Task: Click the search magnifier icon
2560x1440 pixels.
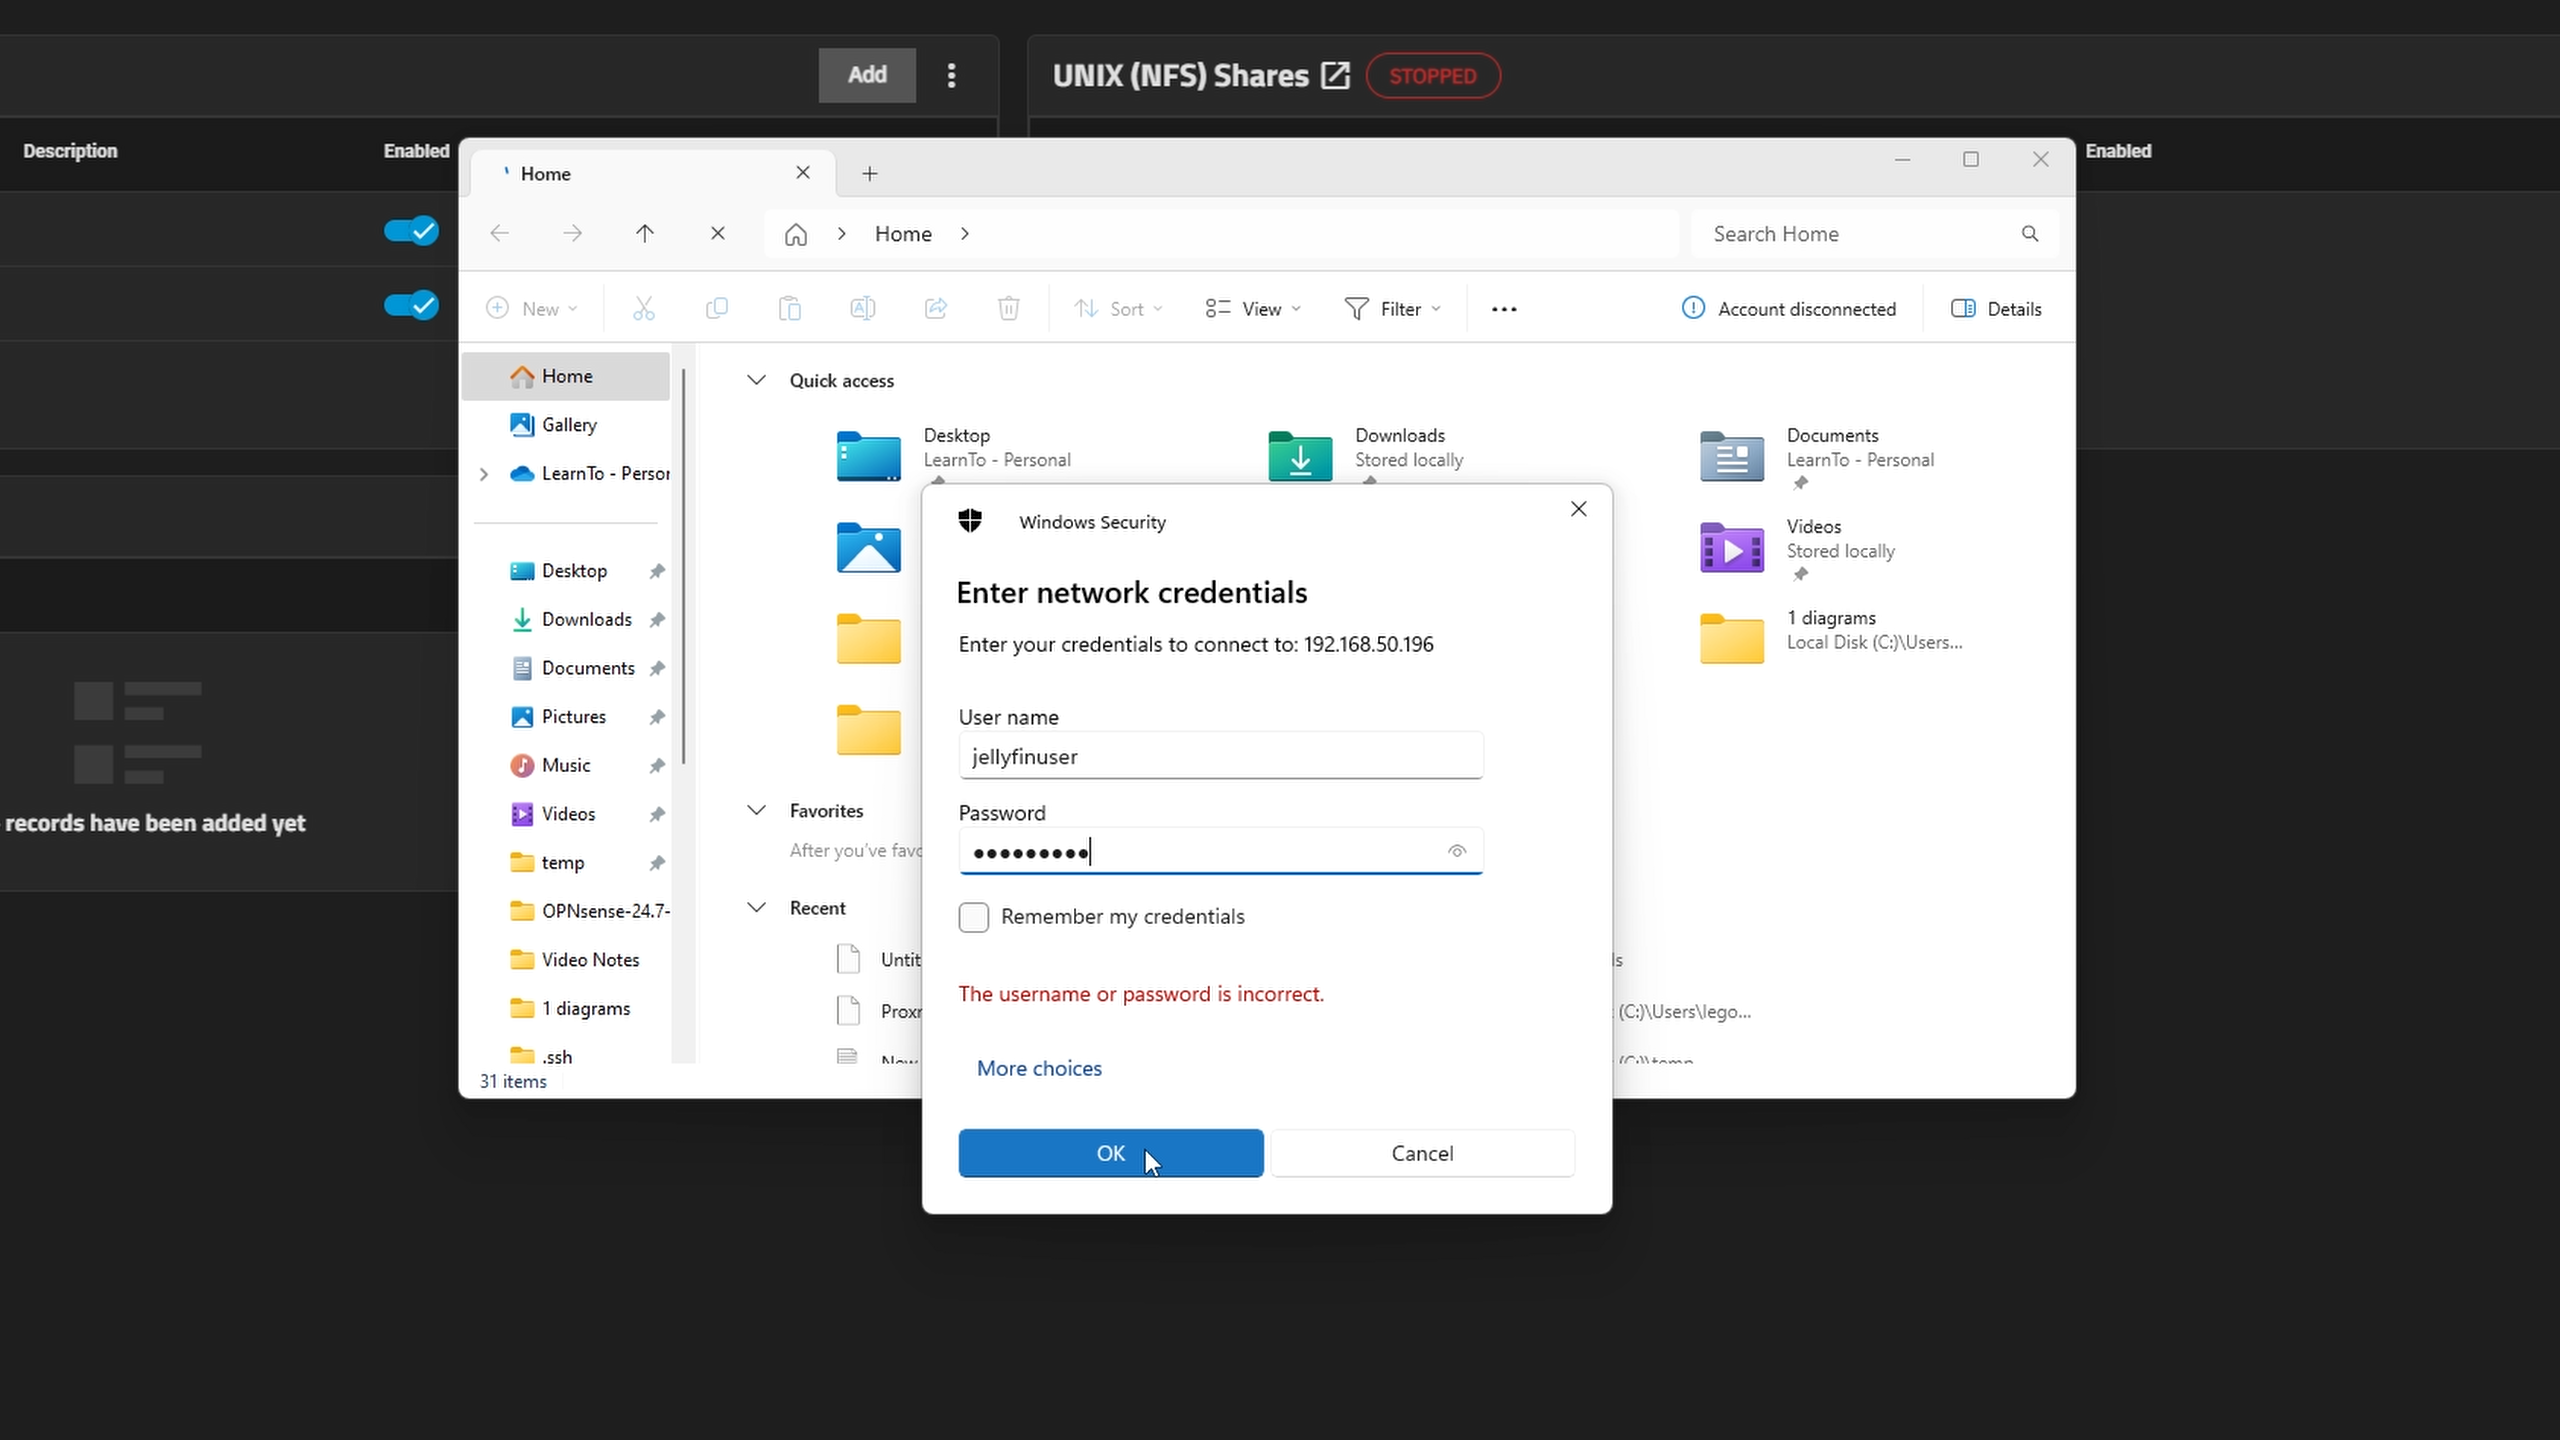Action: [x=2029, y=234]
